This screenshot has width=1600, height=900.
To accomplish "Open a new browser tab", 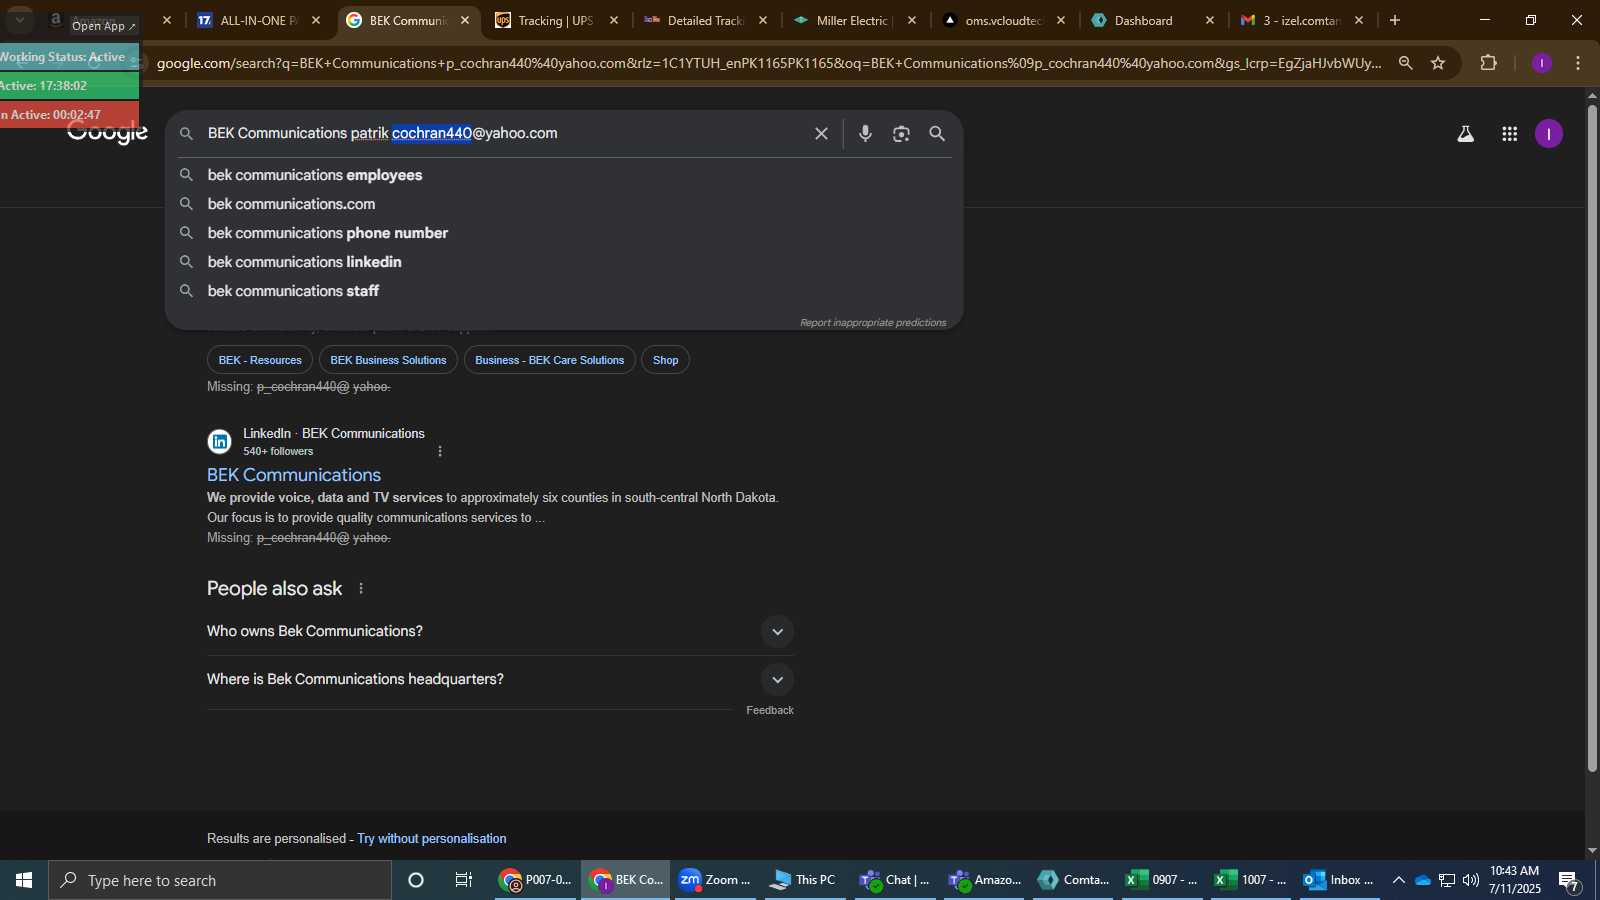I will coord(1395,20).
